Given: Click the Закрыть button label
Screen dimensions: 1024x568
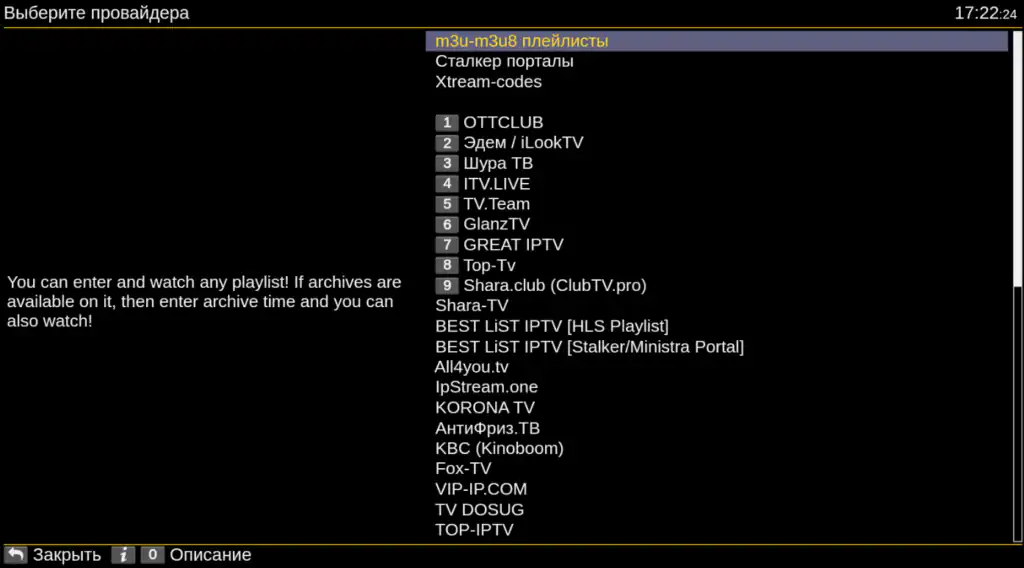Looking at the screenshot, I should tap(67, 555).
